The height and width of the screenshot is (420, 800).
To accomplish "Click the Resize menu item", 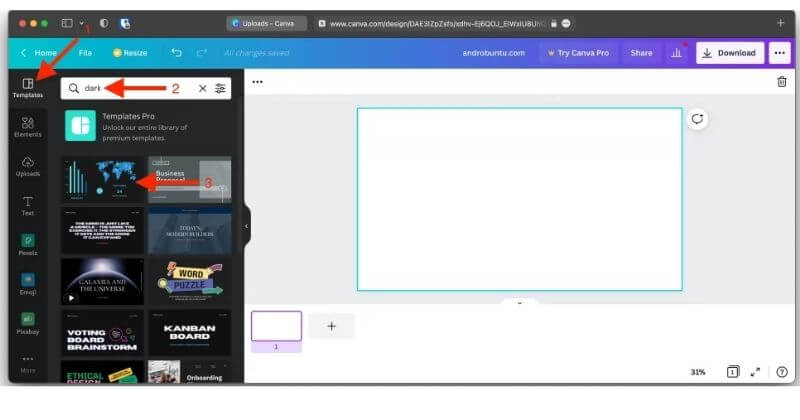I will click(130, 53).
